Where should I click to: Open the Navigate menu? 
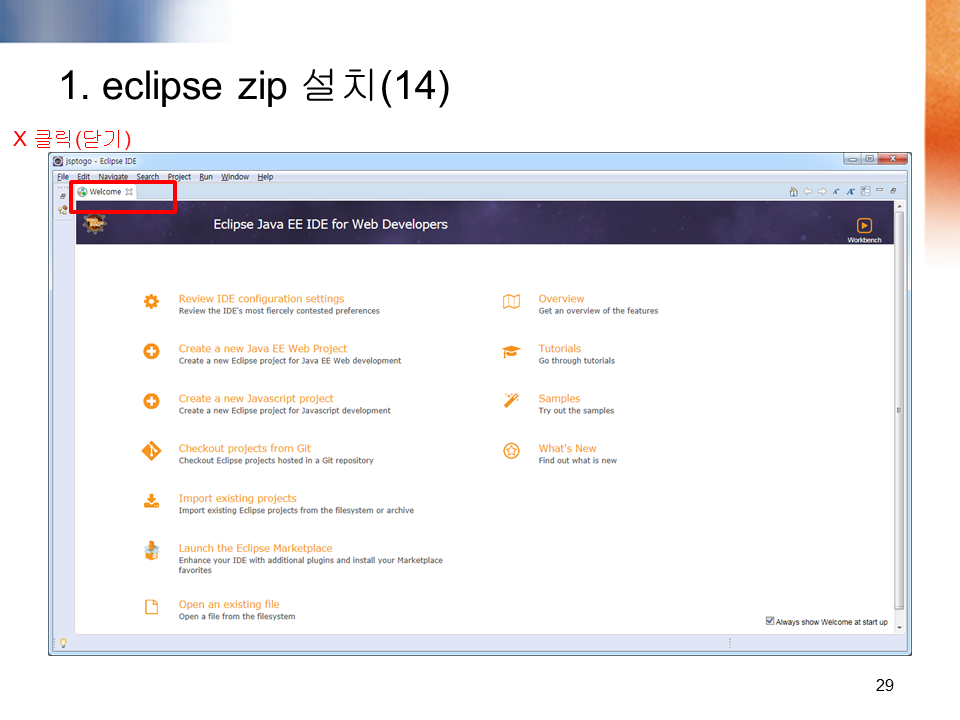coord(113,176)
